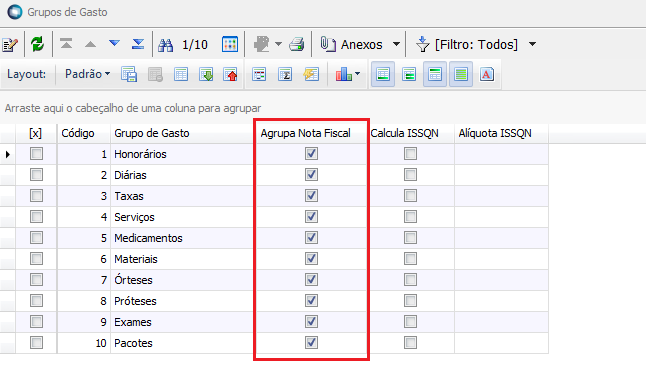This screenshot has height=382, width=646.
Task: Click the sigma summary footer icon
Action: point(285,75)
